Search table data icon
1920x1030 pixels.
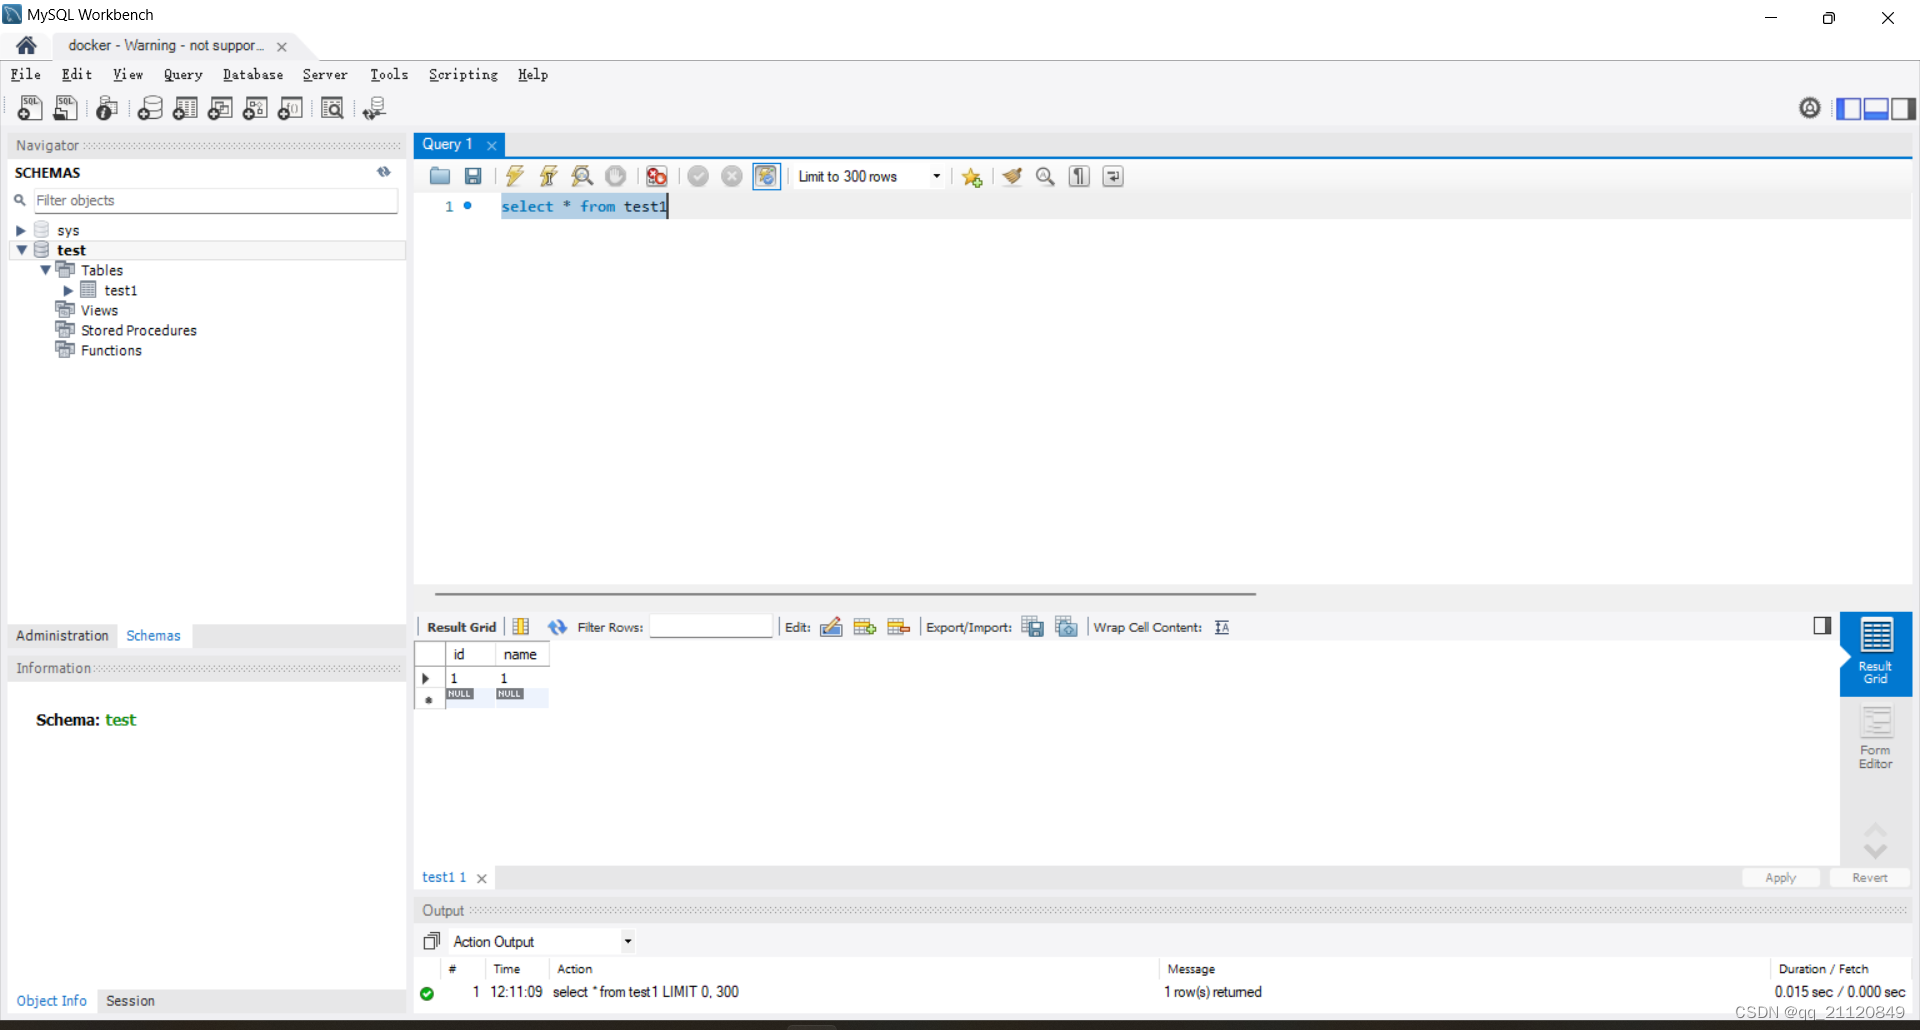pyautogui.click(x=332, y=108)
